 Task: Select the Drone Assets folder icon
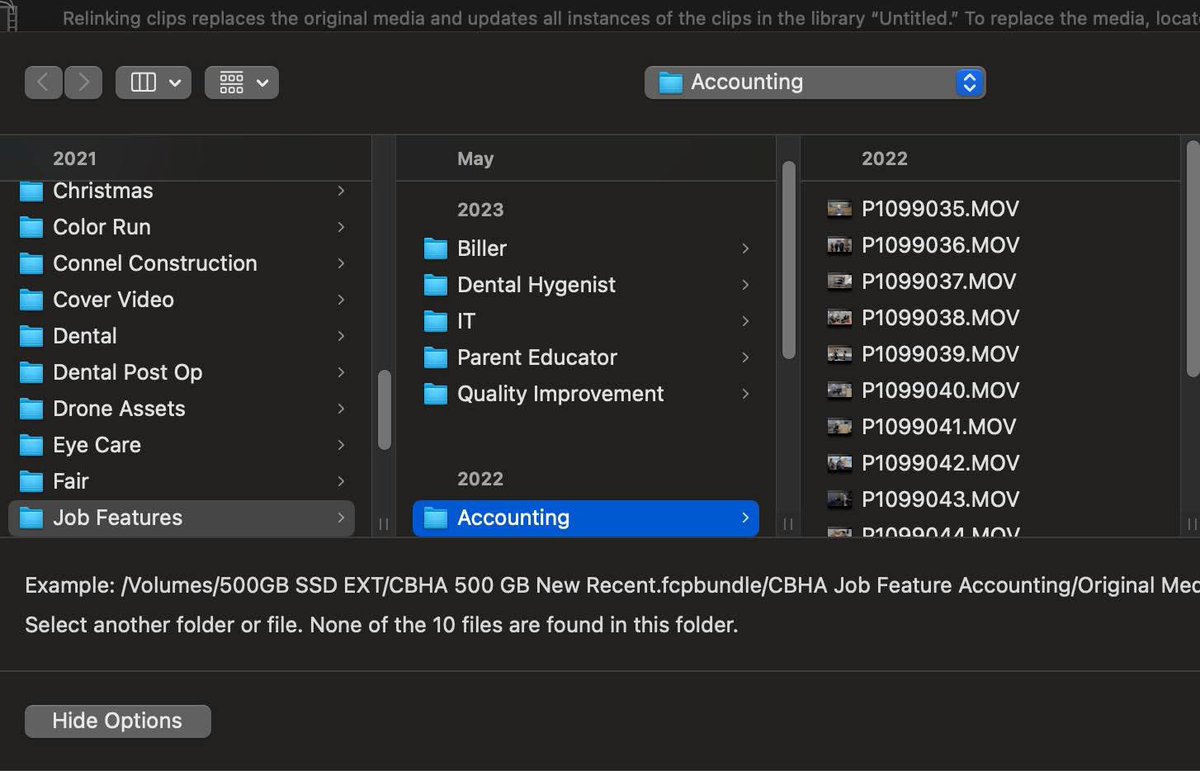tap(33, 409)
